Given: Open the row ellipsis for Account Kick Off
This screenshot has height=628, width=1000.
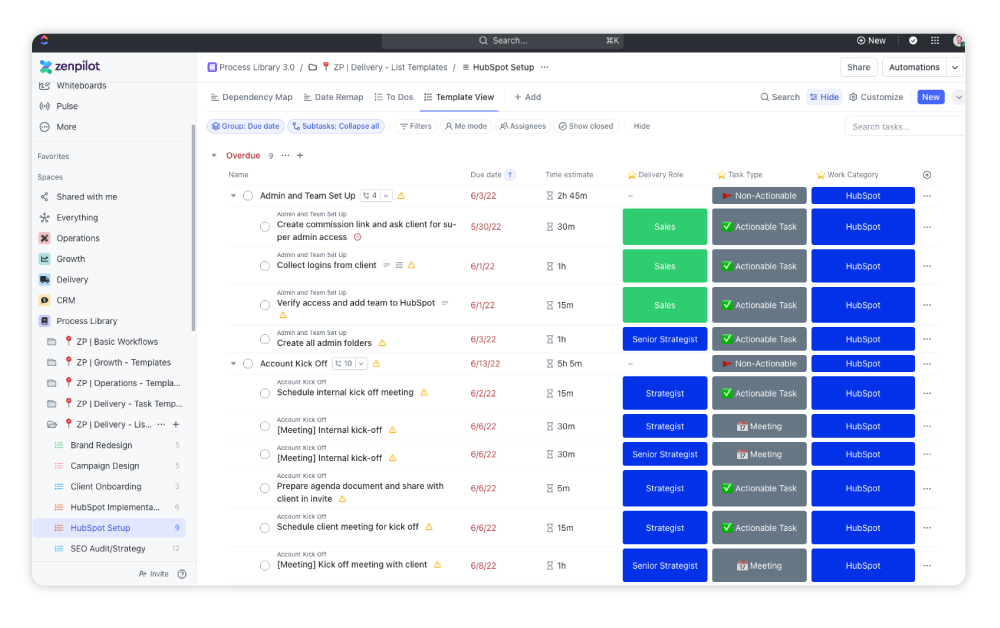Looking at the screenshot, I should 927,364.
